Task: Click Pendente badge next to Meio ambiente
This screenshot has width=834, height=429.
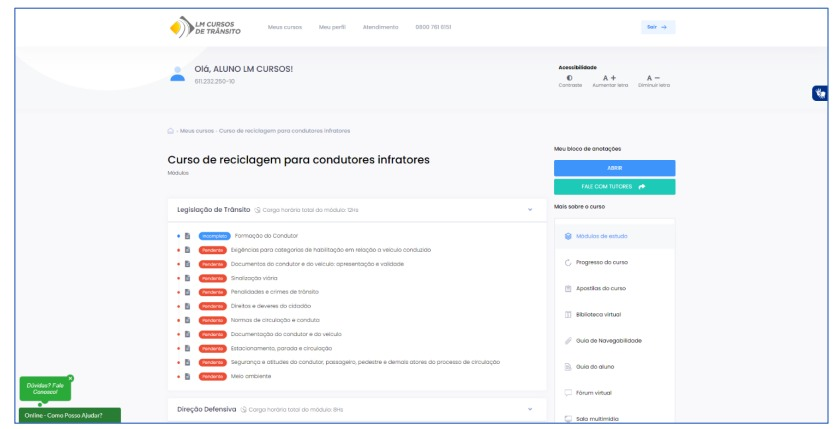Action: [212, 376]
